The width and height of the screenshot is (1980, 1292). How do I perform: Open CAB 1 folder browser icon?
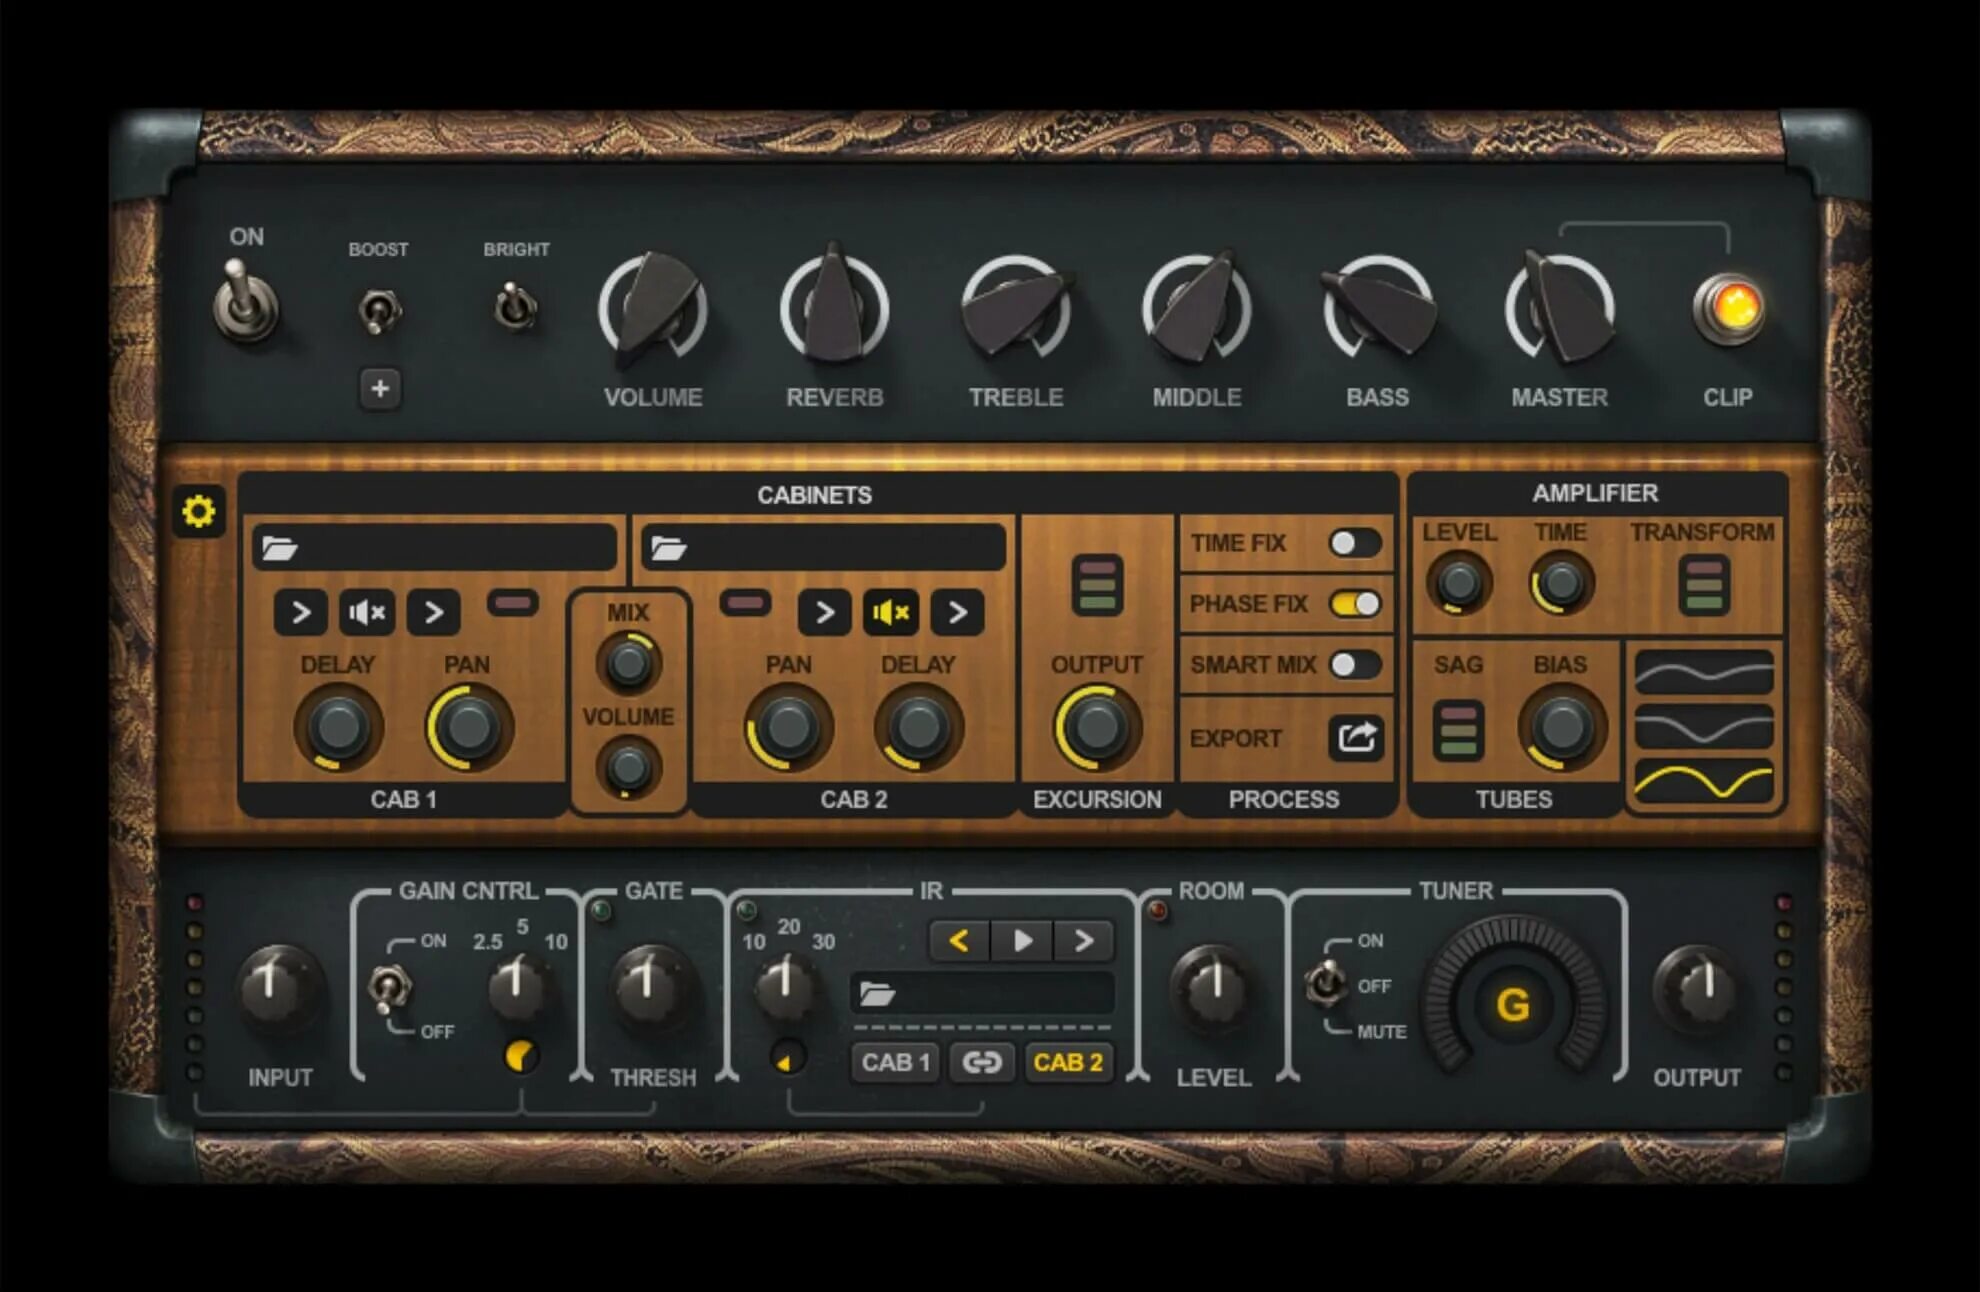click(x=280, y=548)
